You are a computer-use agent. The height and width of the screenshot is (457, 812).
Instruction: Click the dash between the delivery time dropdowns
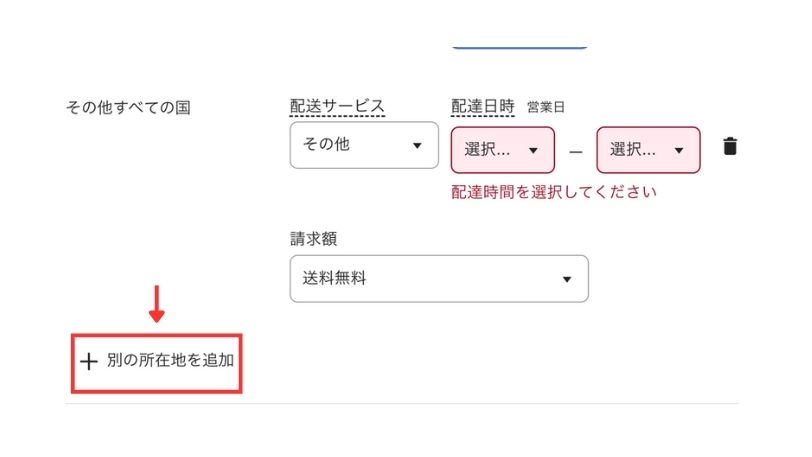click(x=576, y=151)
